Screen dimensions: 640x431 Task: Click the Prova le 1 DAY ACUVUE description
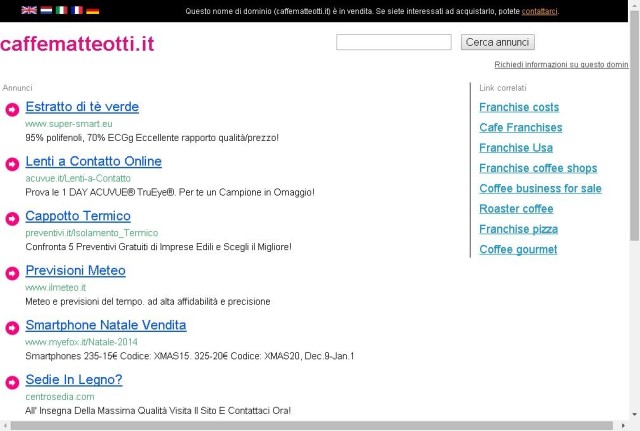pos(170,192)
